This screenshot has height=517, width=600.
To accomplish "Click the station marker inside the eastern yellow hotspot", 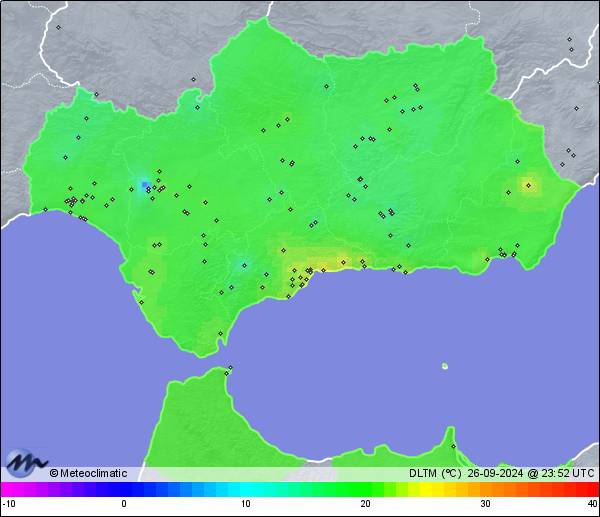I will (528, 186).
